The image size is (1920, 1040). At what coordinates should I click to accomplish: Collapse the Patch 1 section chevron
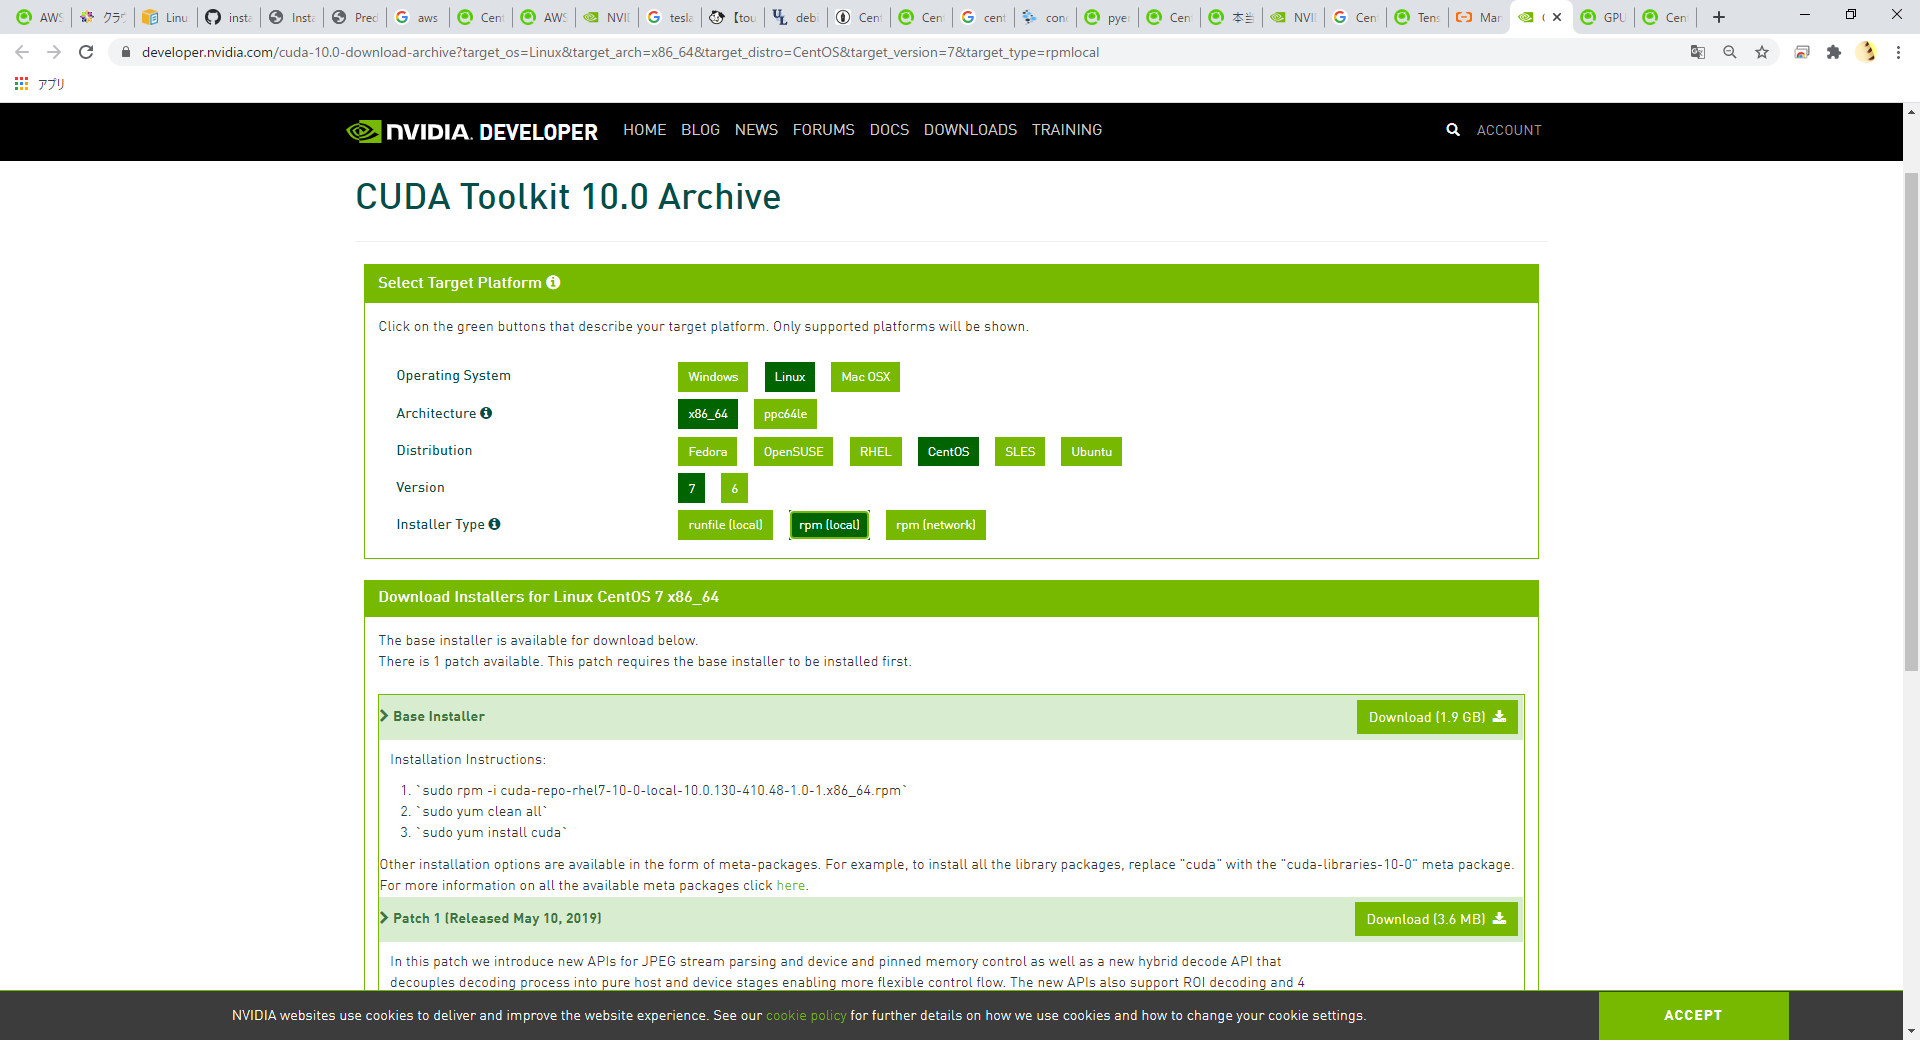(384, 918)
